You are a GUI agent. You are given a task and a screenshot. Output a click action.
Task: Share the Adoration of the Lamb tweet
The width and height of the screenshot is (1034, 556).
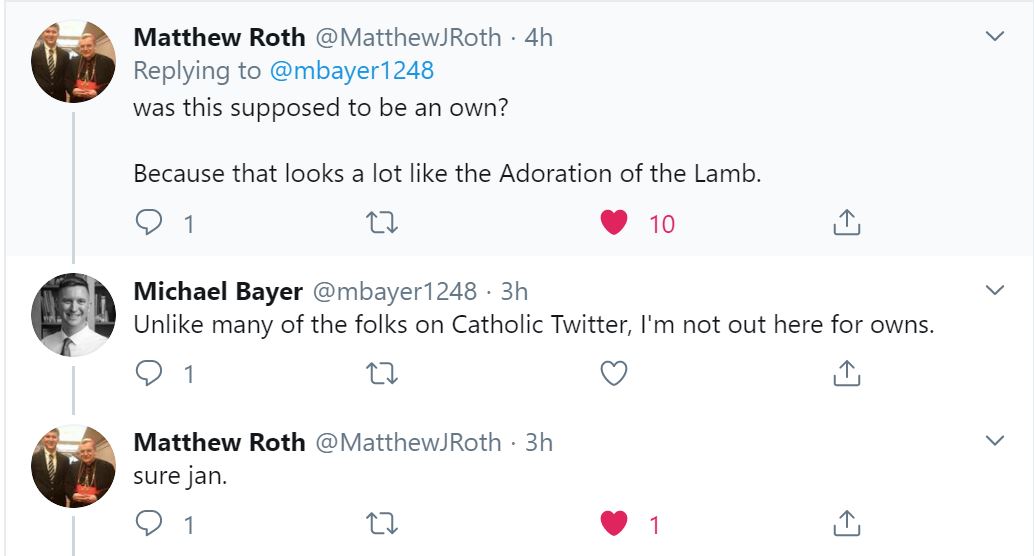click(x=846, y=222)
